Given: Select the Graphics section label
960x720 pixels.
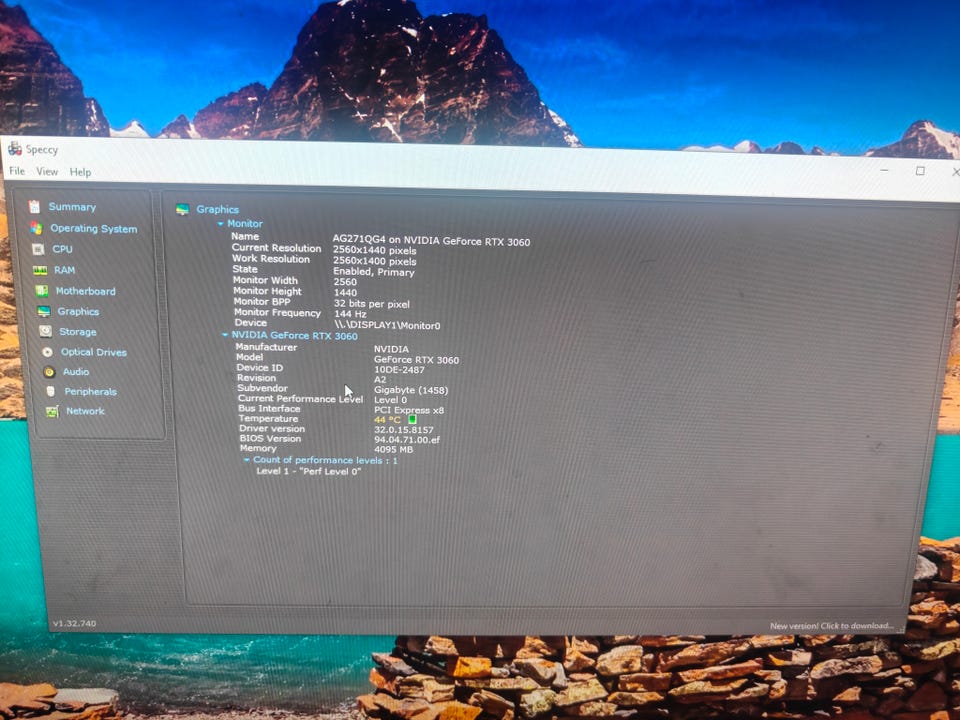Looking at the screenshot, I should [78, 312].
